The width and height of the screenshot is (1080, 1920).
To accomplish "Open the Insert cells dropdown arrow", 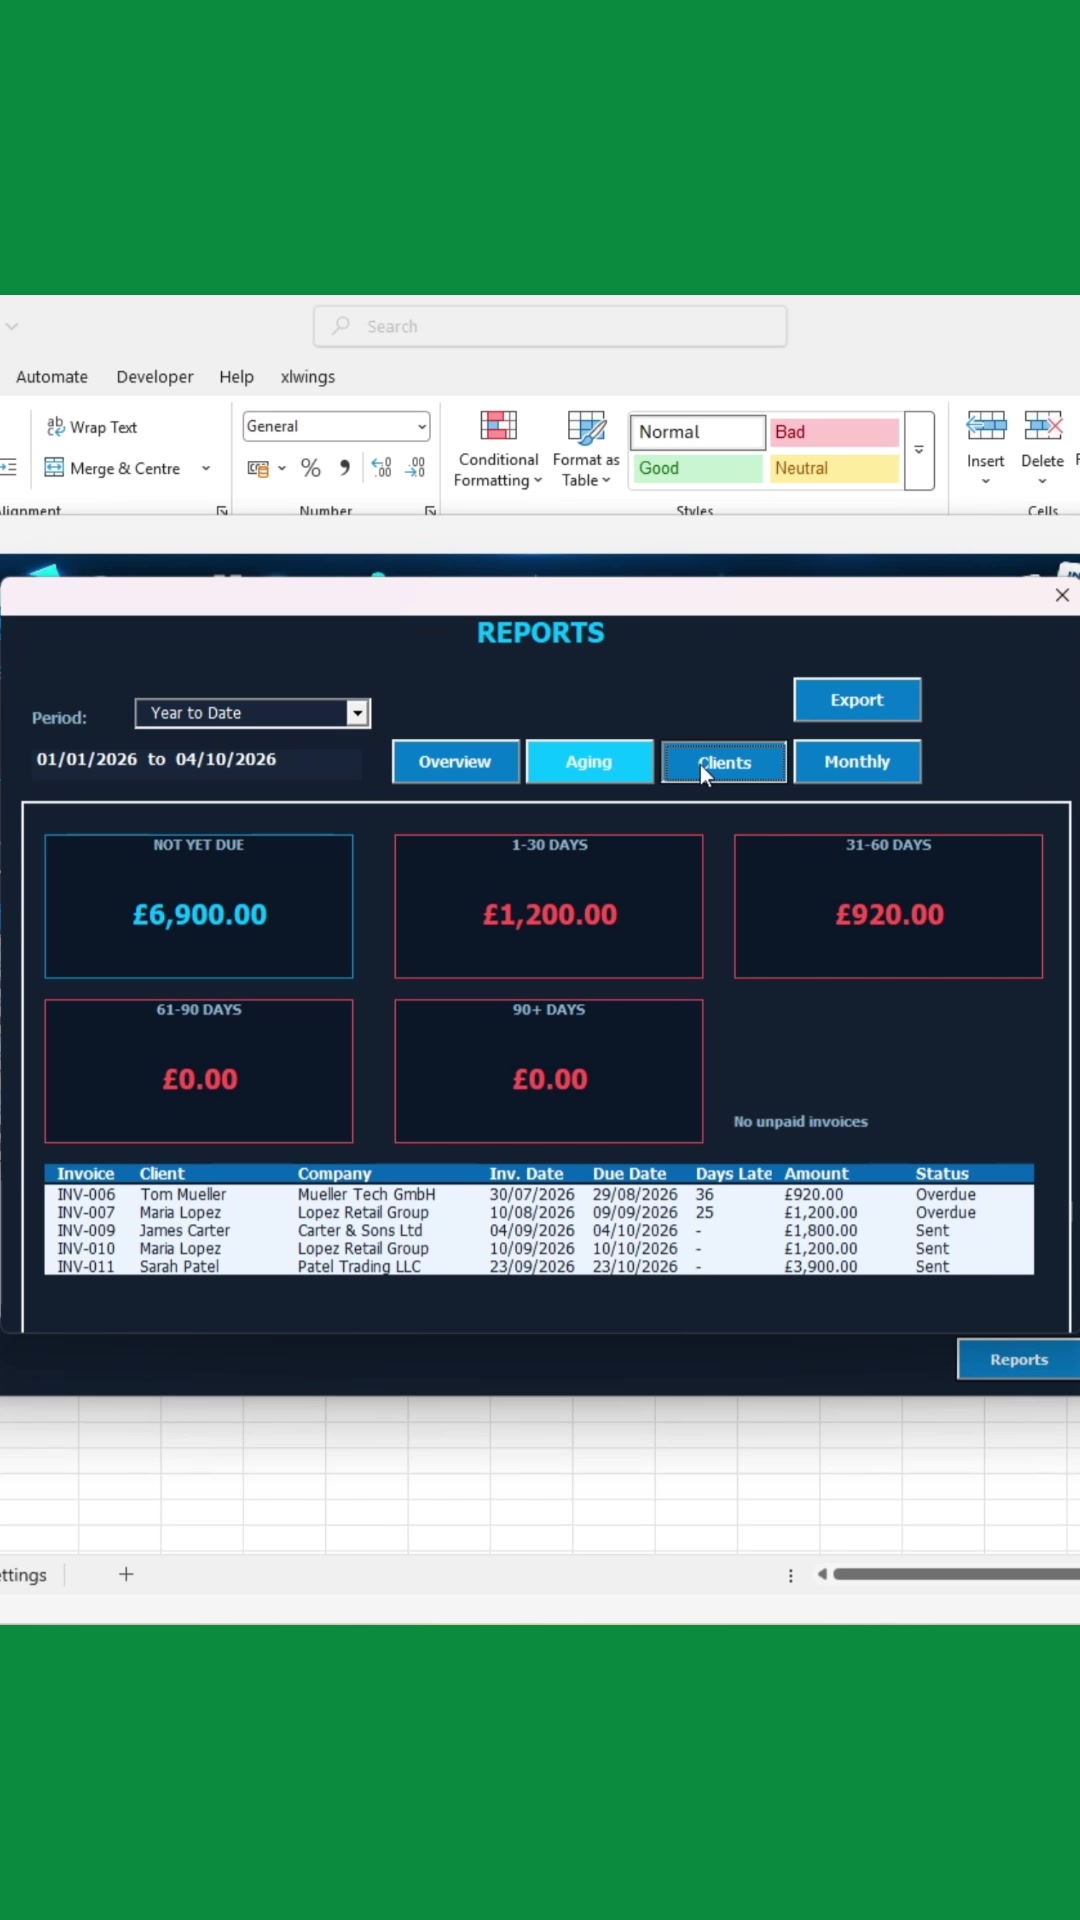I will pyautogui.click(x=985, y=481).
